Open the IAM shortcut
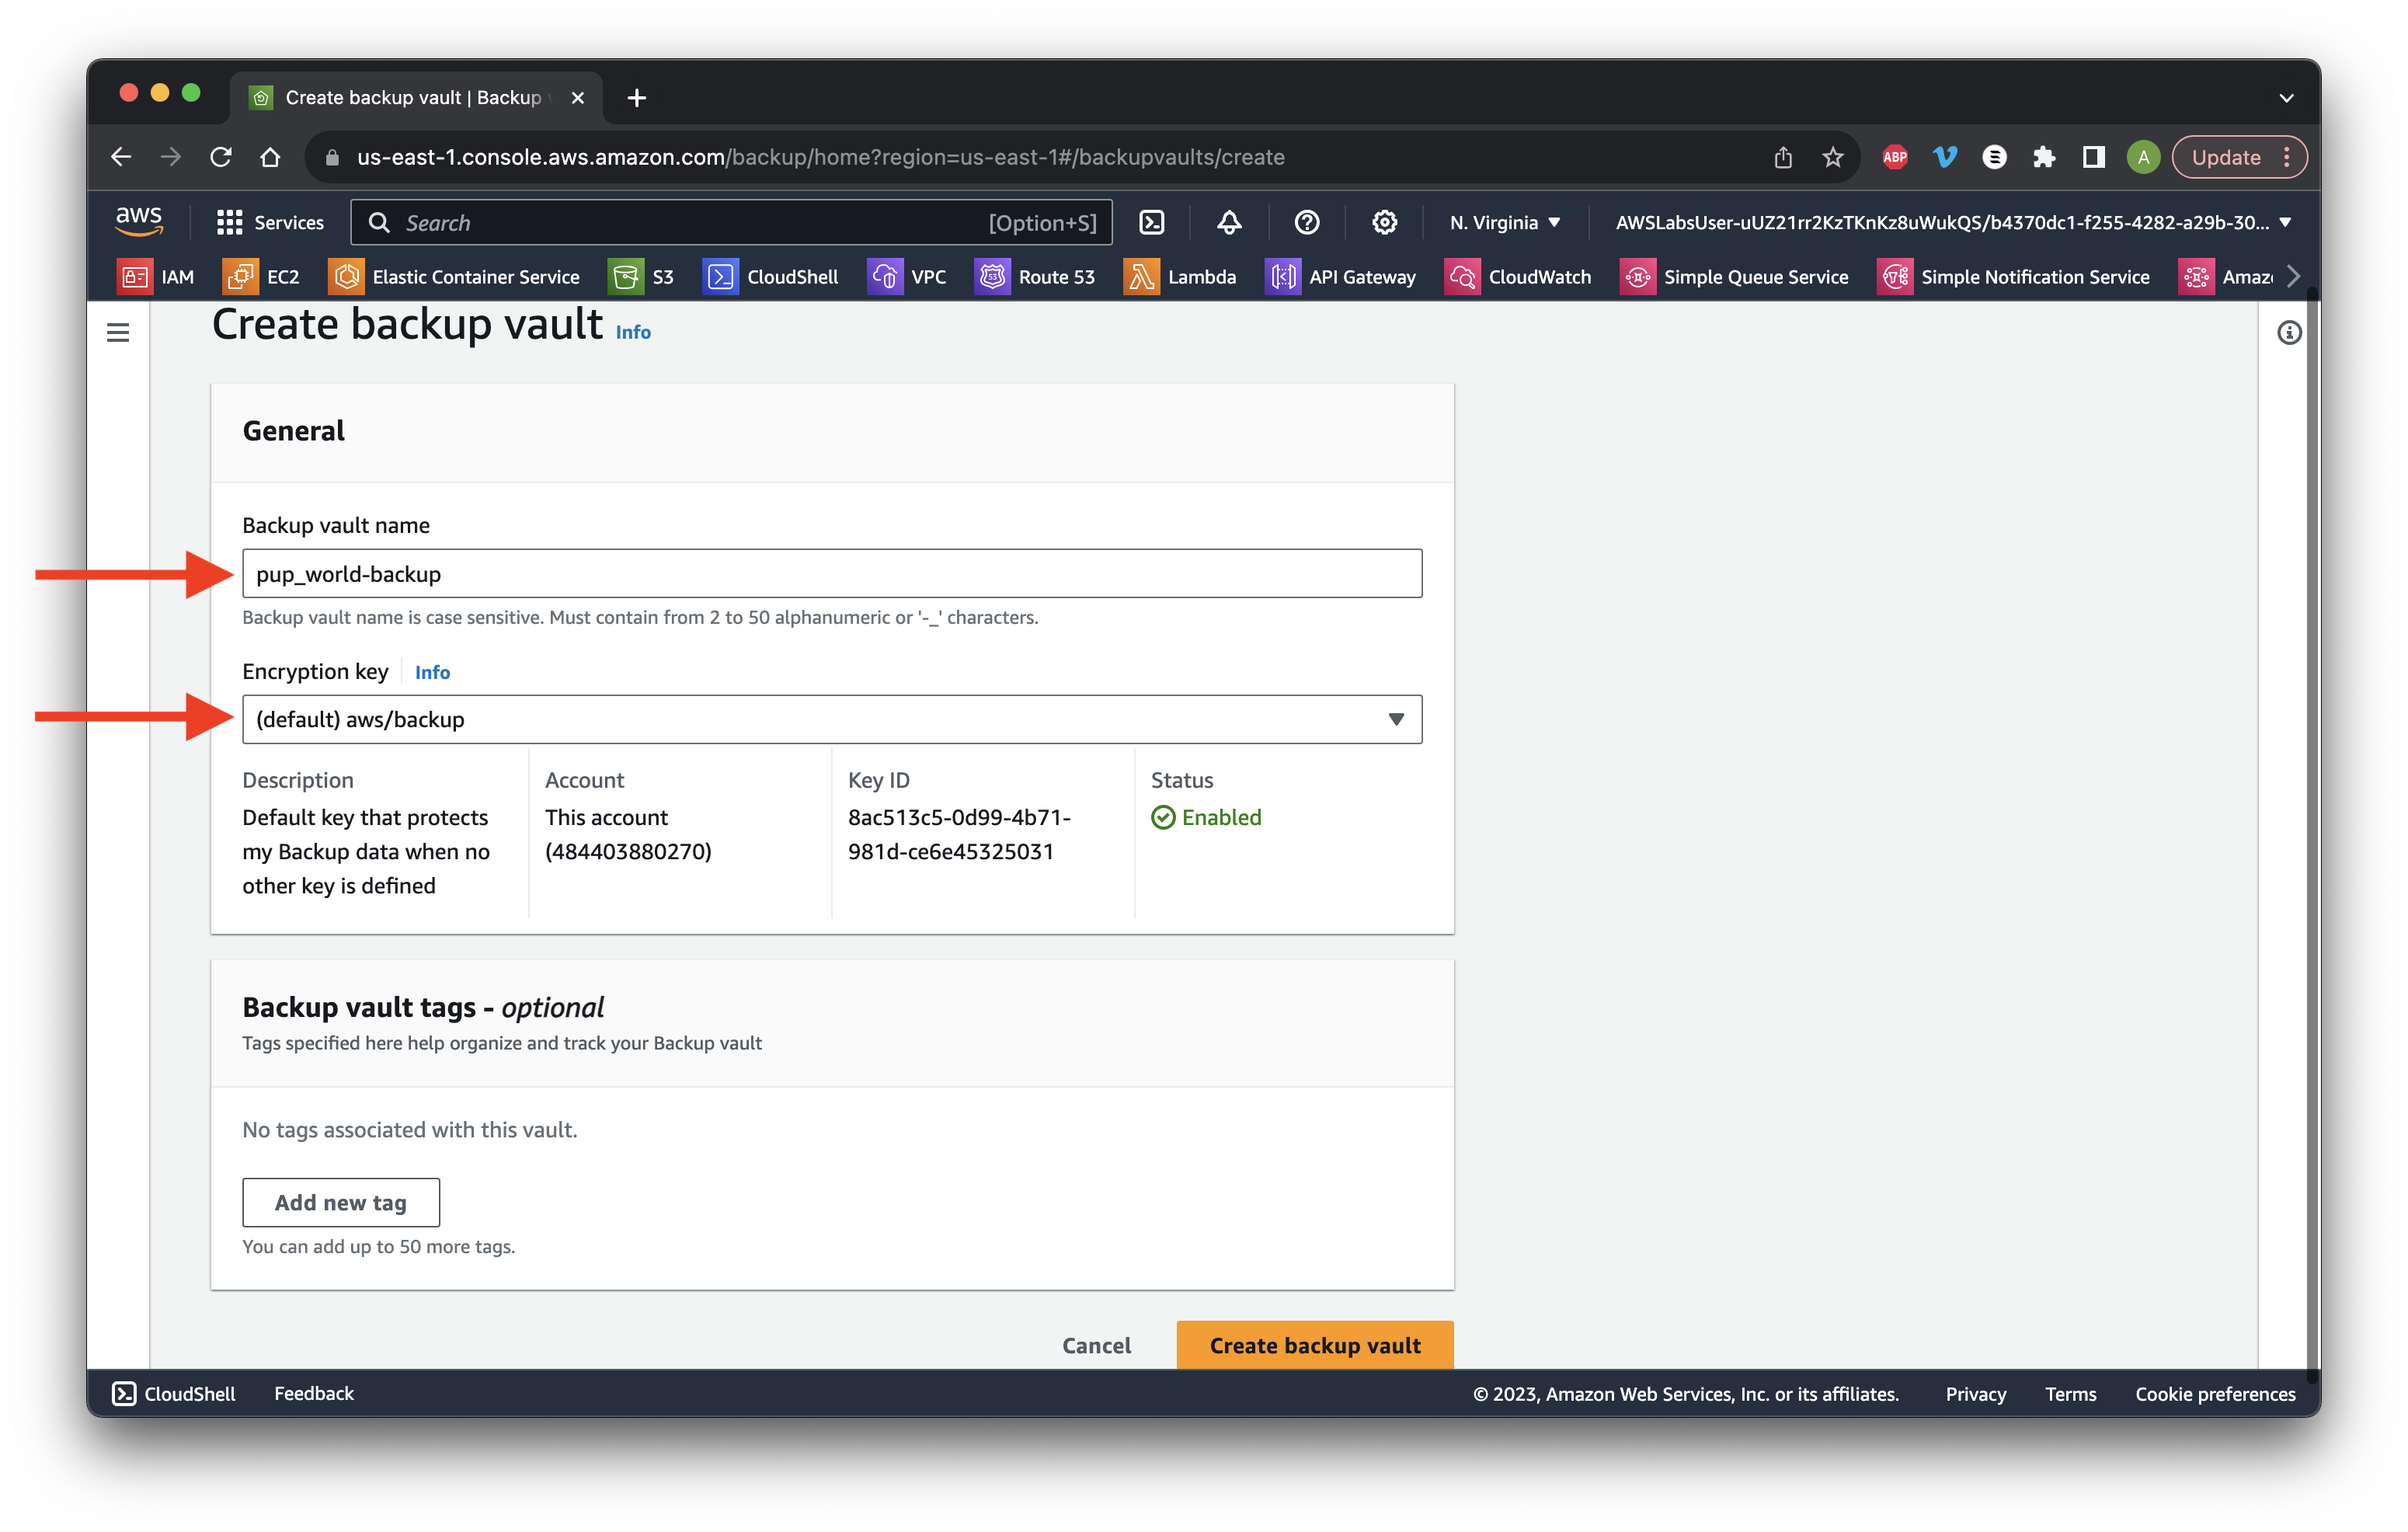 [156, 277]
